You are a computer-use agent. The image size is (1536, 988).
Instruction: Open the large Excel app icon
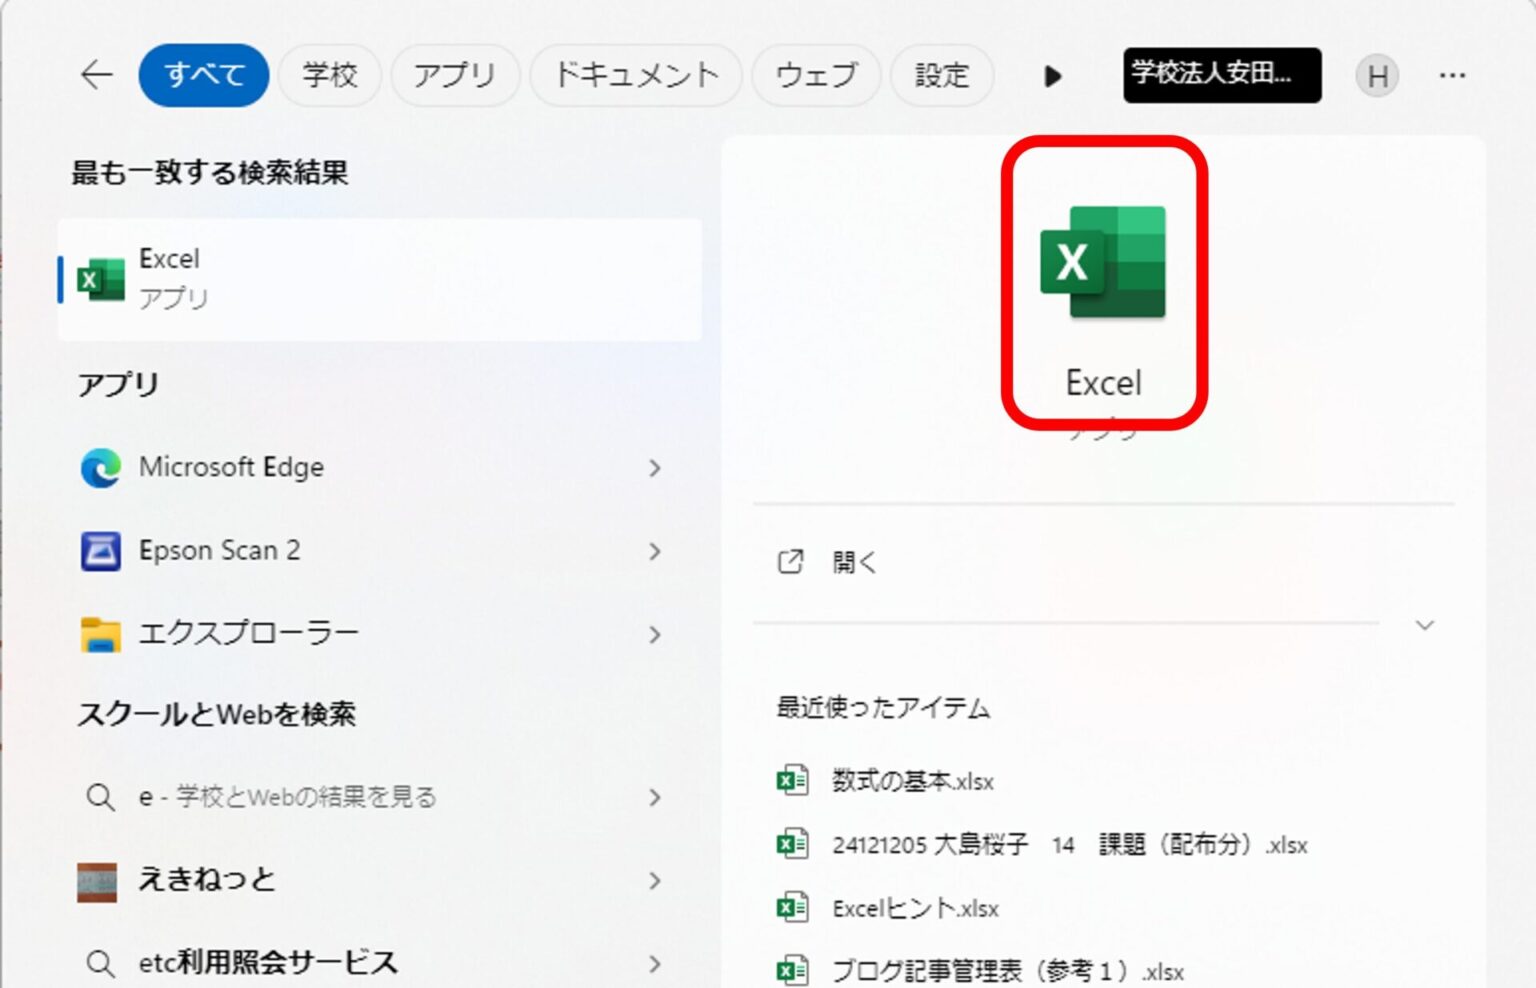click(x=1103, y=263)
